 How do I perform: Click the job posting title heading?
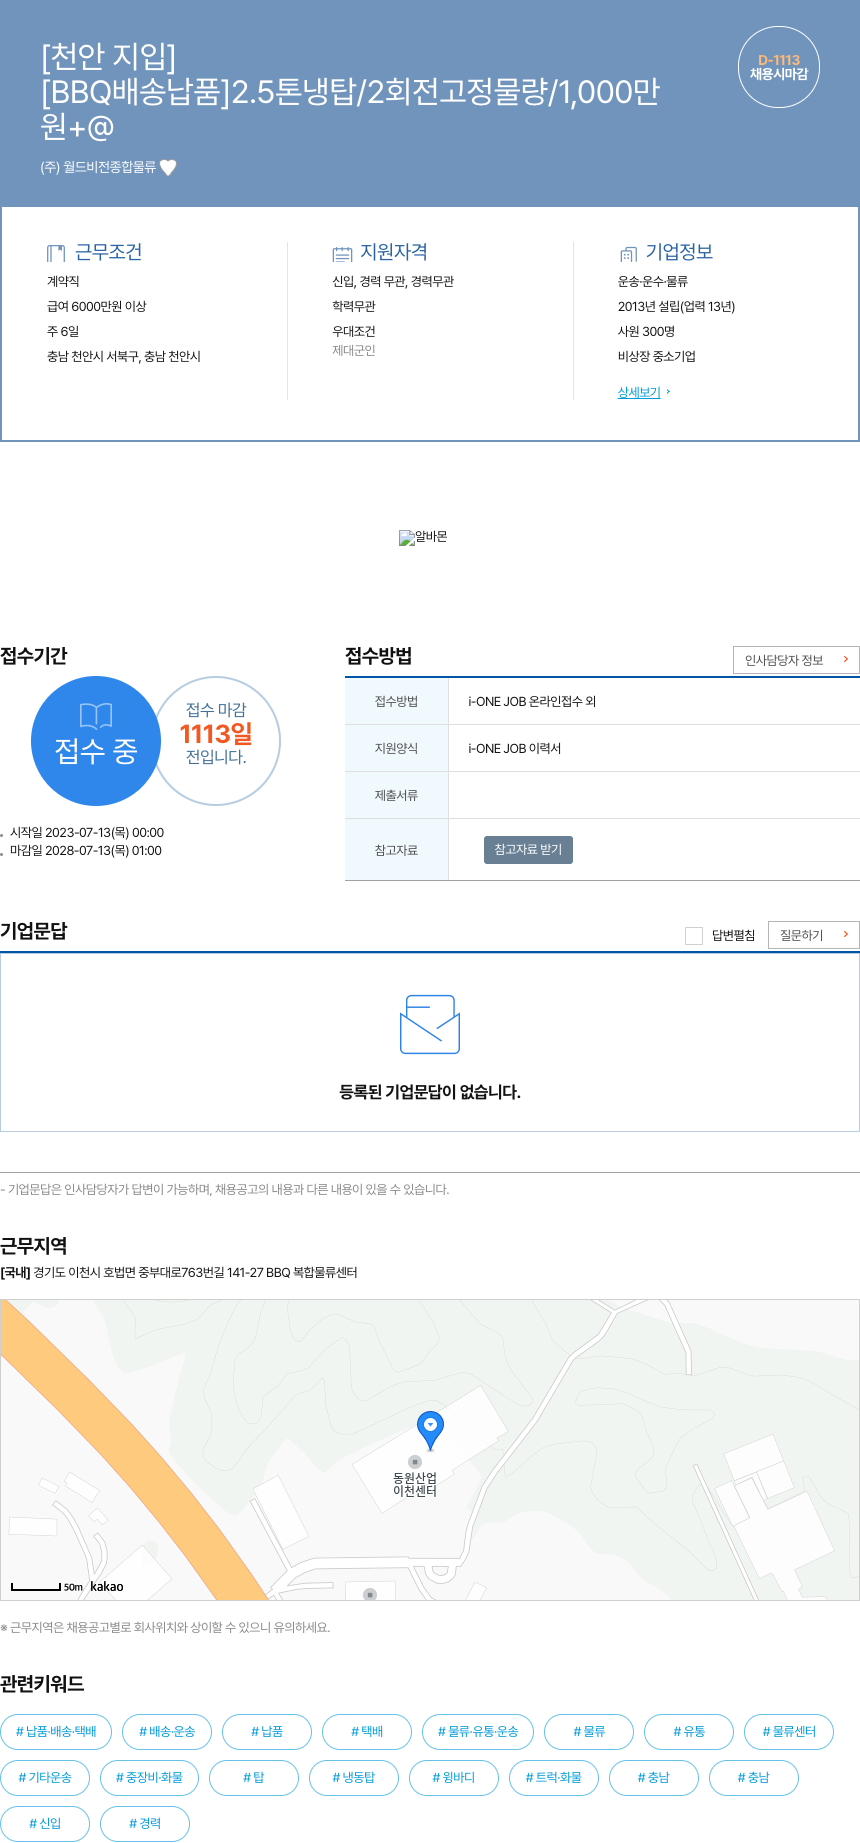pos(350,91)
